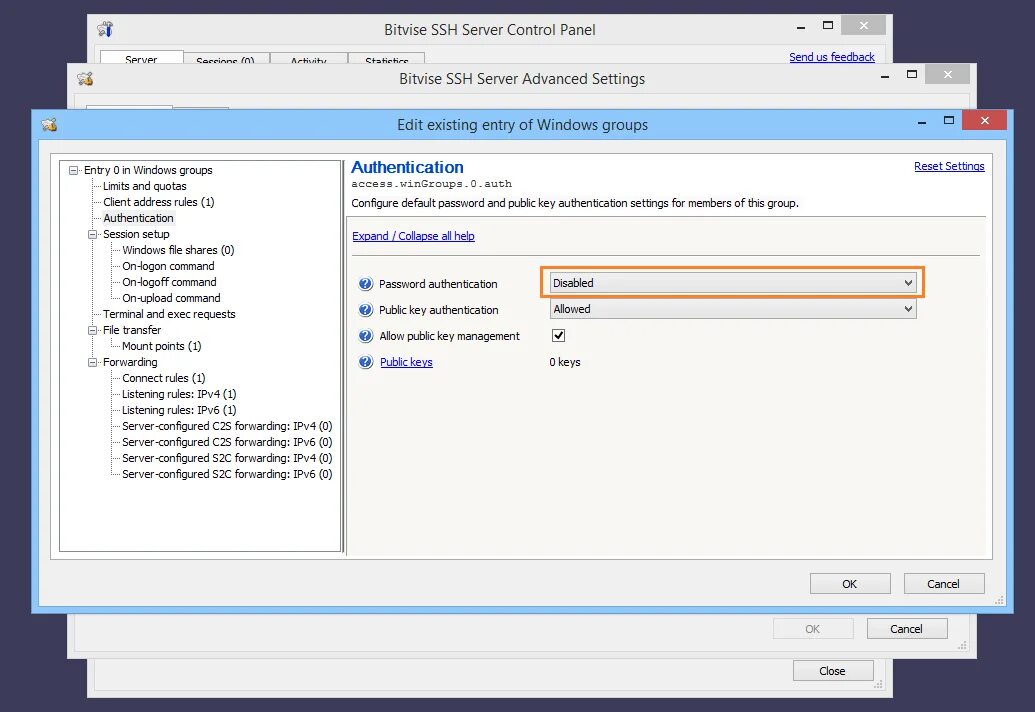This screenshot has width=1035, height=712.
Task: Click the help icon beside Public key authentication
Action: tap(366, 310)
